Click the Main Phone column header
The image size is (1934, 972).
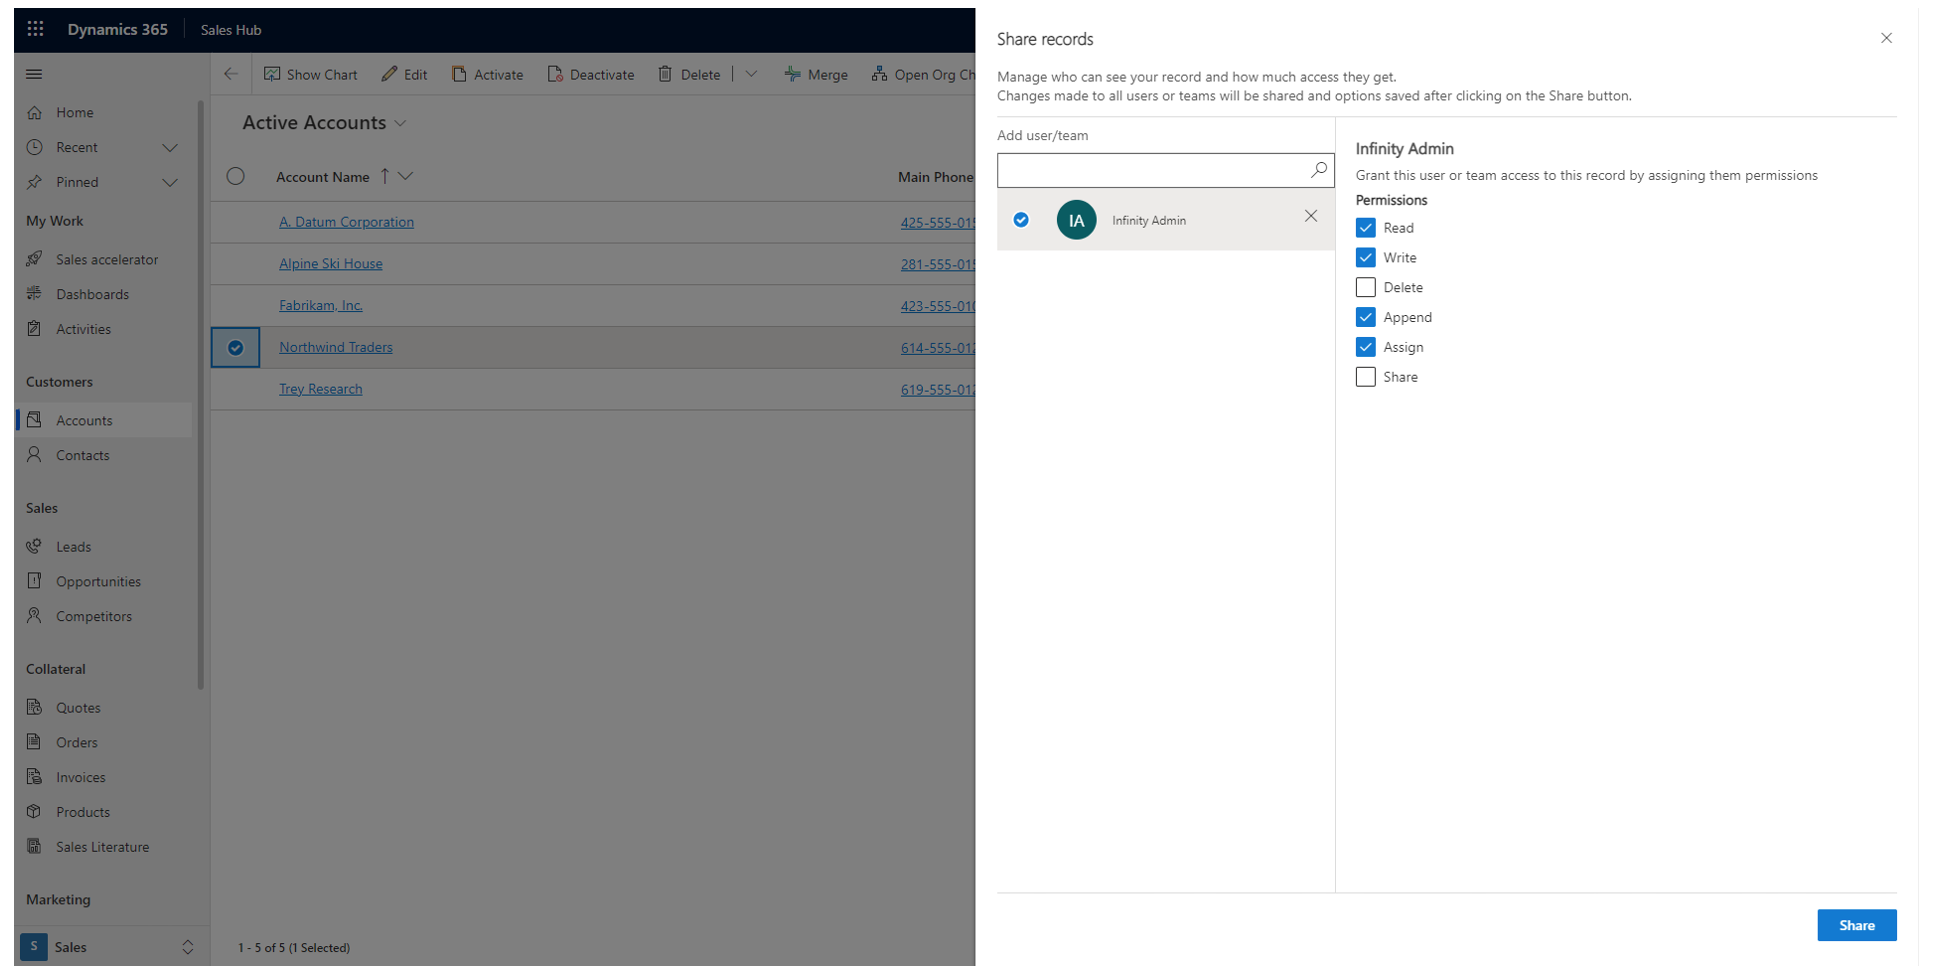pyautogui.click(x=935, y=177)
